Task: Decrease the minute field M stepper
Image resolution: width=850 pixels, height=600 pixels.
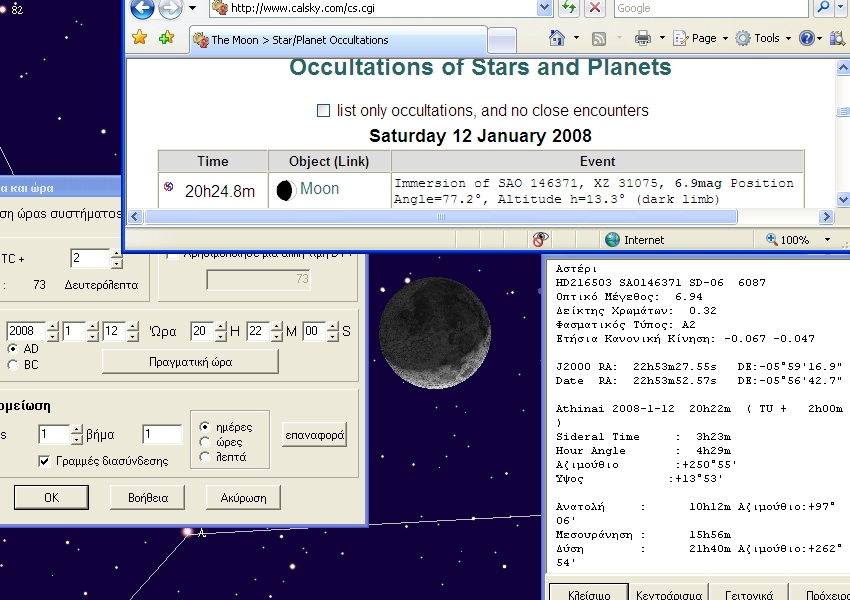Action: [x=276, y=336]
